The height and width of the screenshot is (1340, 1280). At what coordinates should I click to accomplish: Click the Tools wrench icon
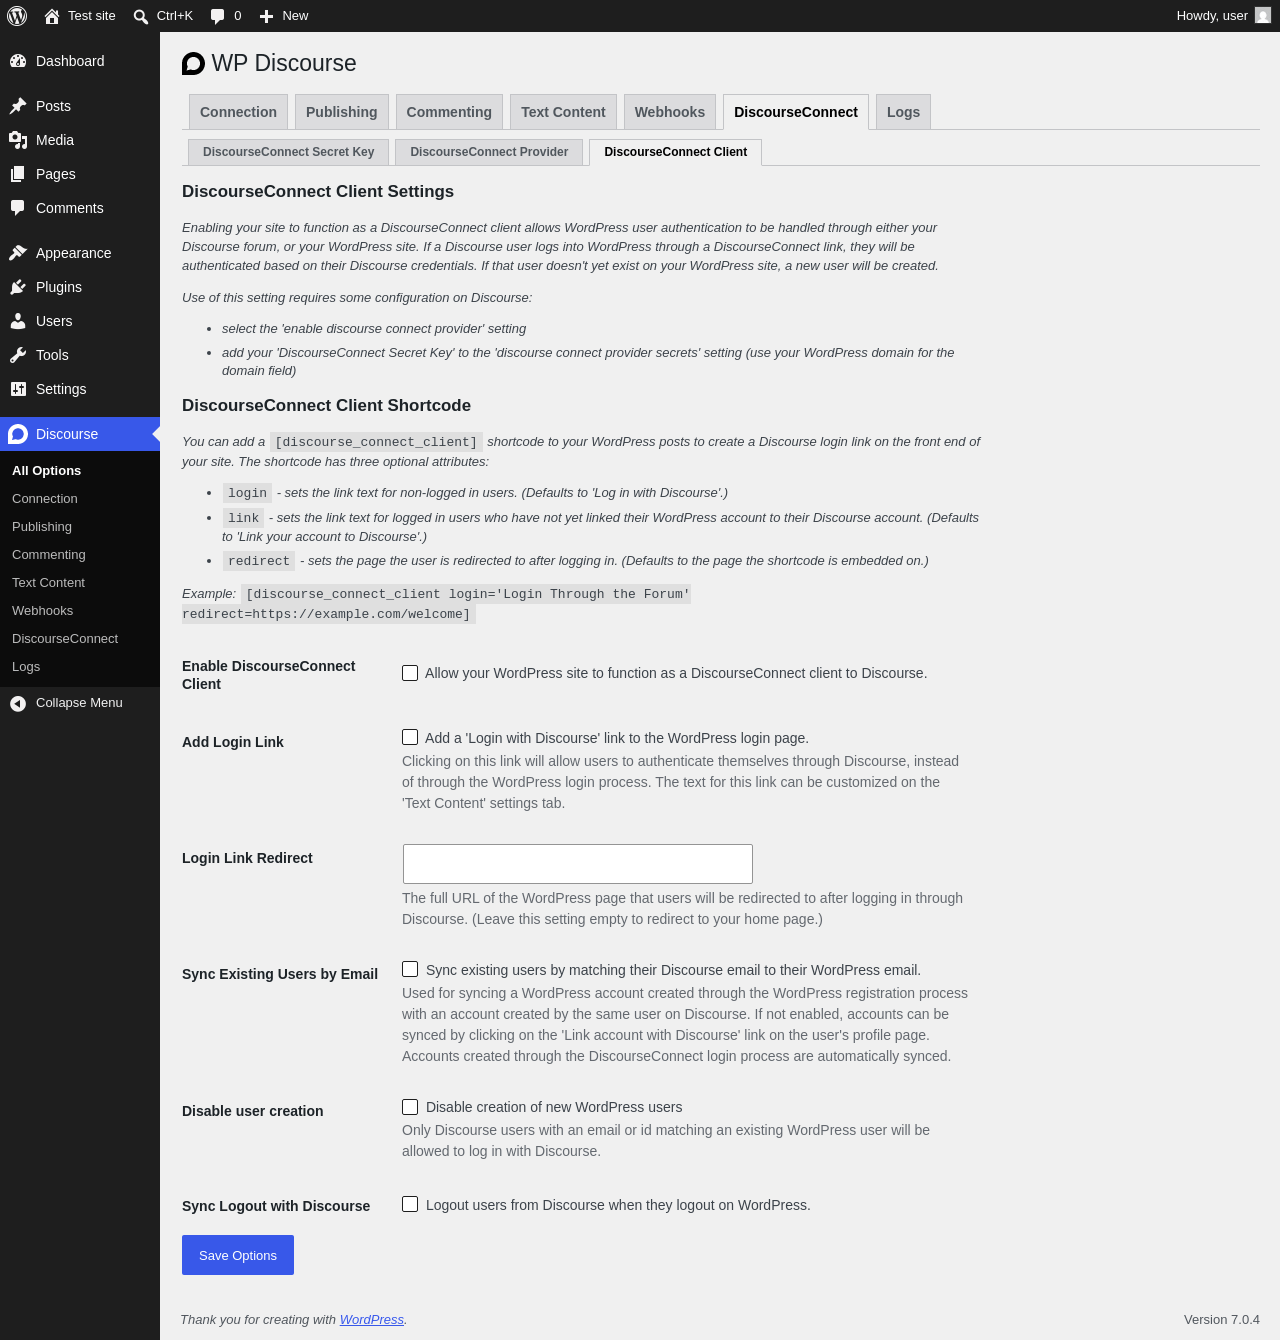point(18,355)
